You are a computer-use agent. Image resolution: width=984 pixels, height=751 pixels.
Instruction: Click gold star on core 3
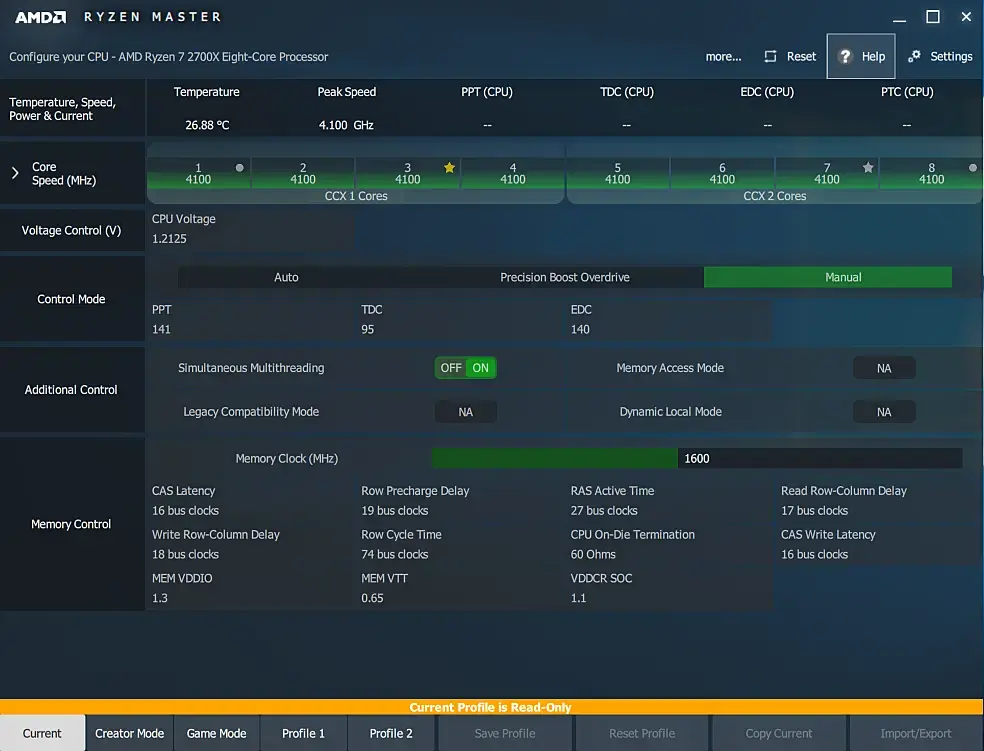click(449, 168)
